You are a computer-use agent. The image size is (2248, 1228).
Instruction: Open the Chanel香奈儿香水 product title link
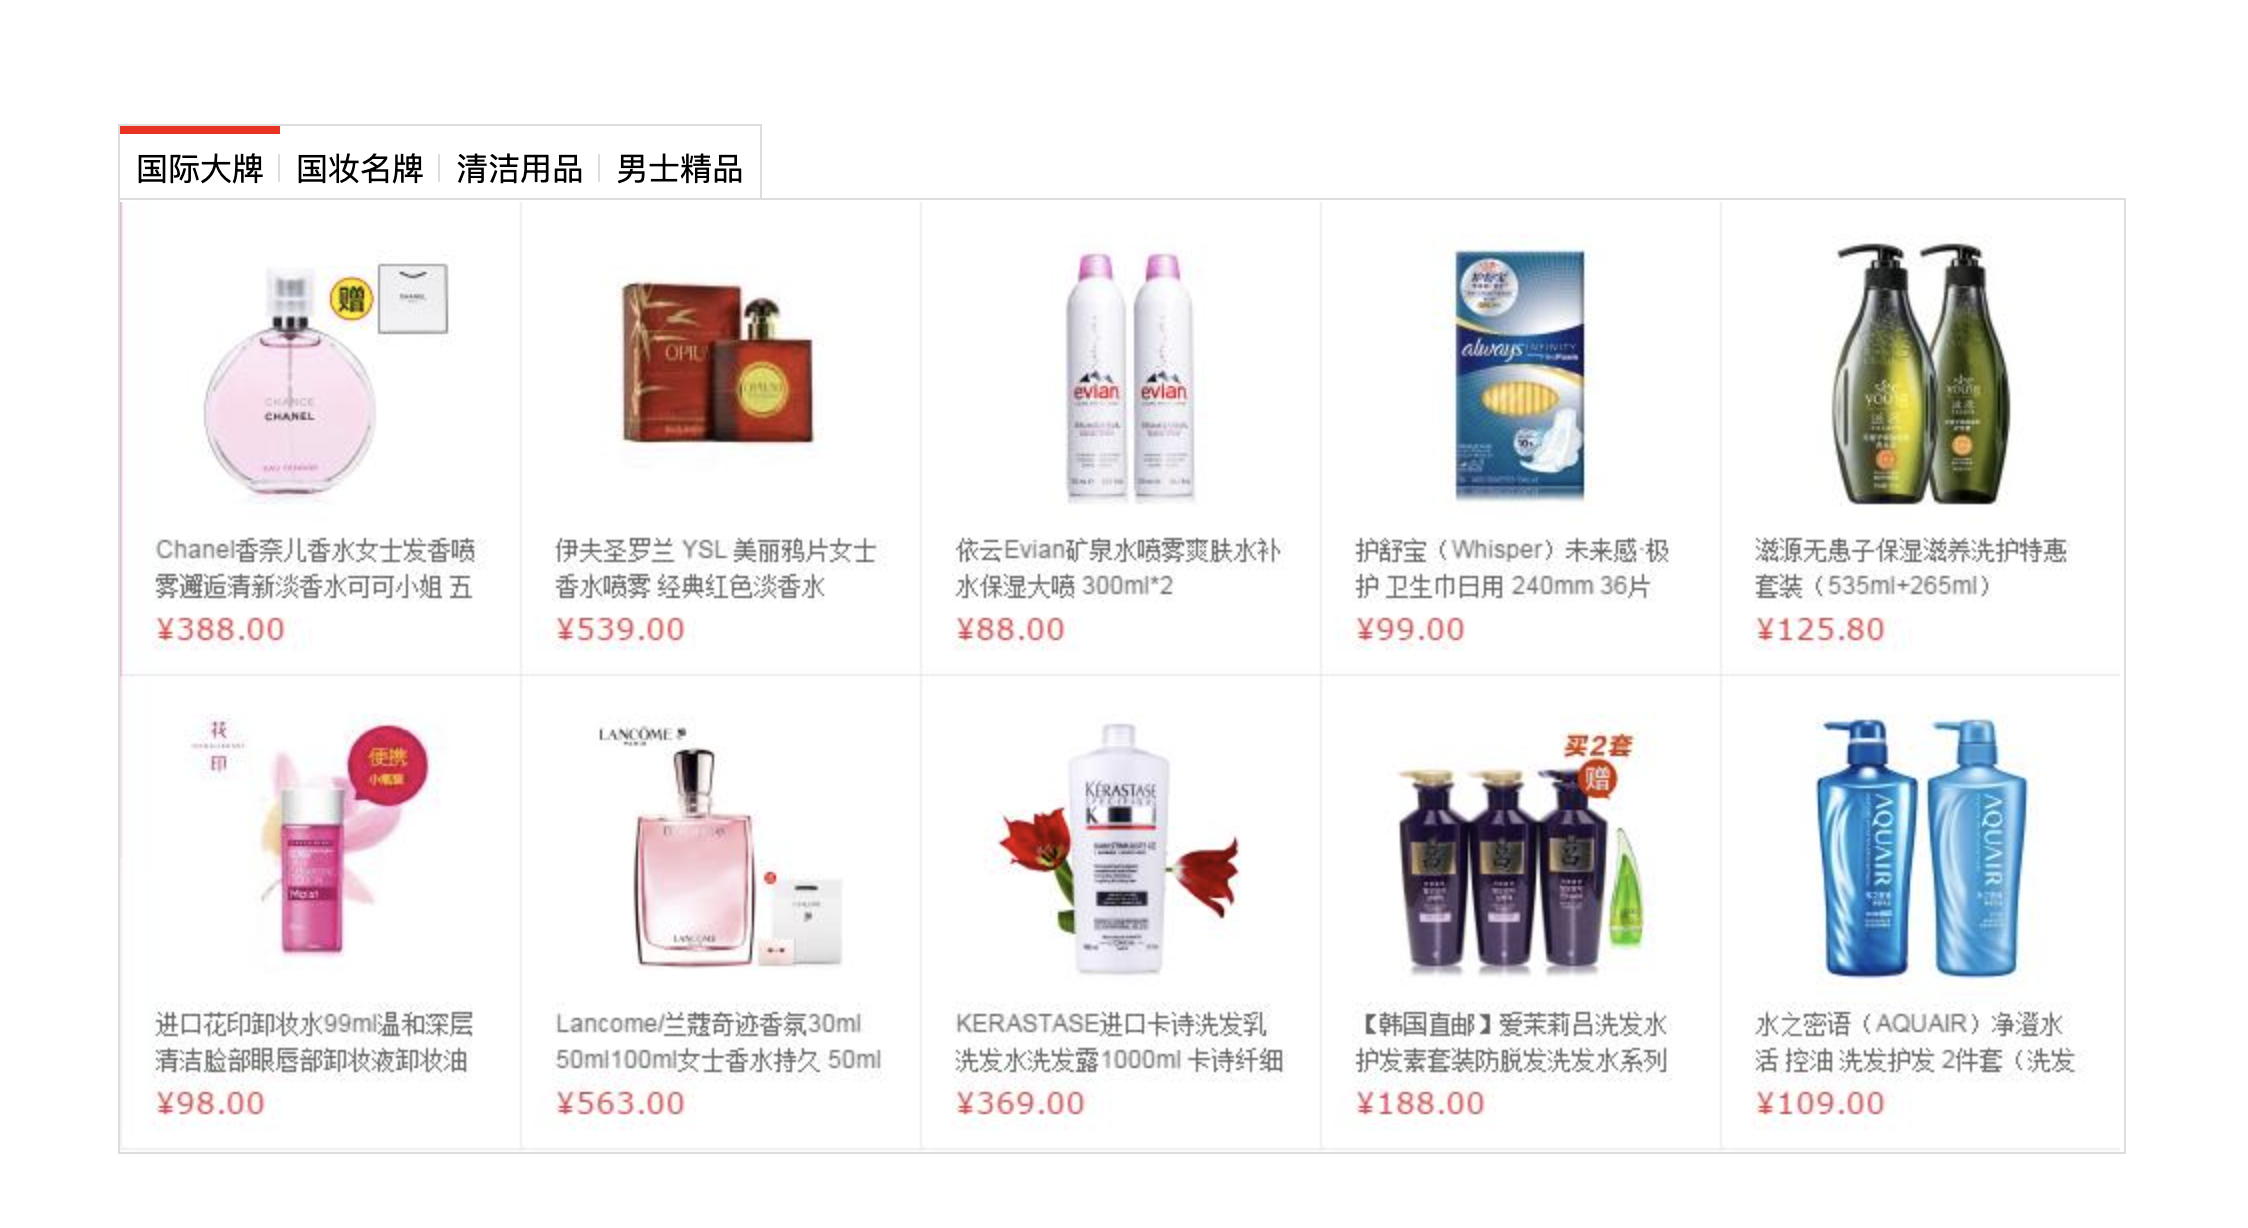coord(315,568)
